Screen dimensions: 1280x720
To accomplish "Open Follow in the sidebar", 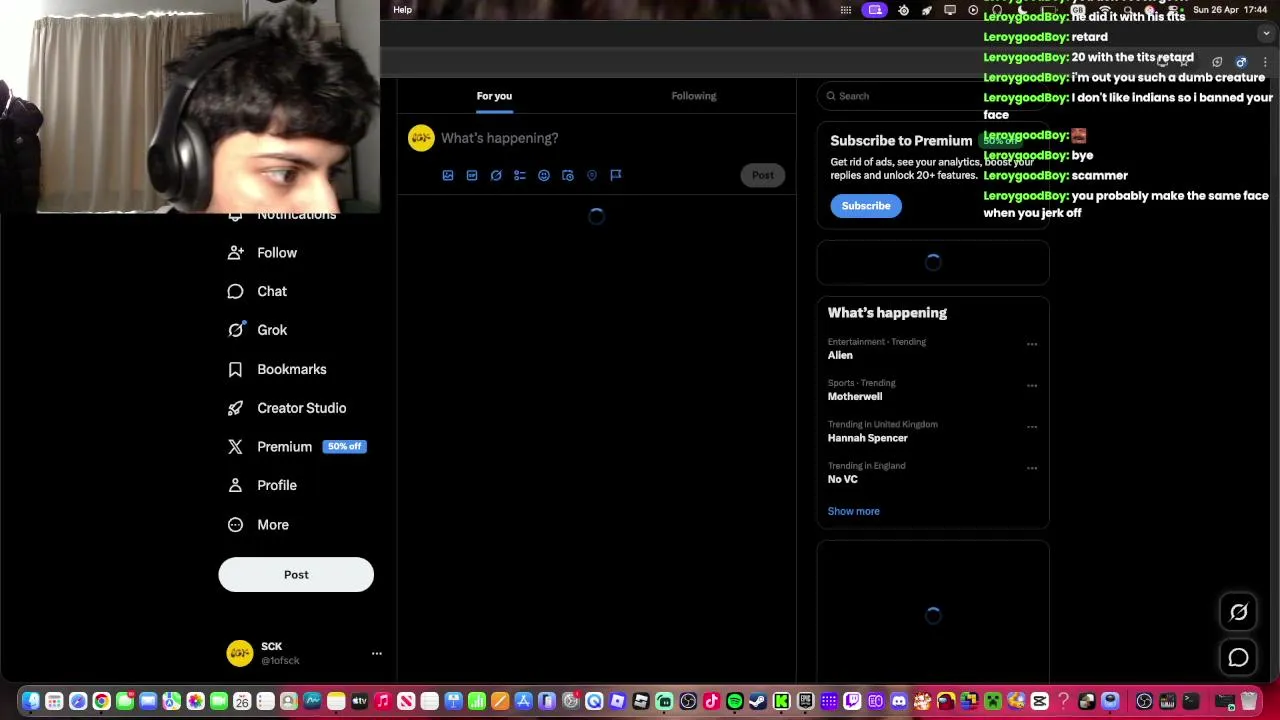I will click(x=262, y=253).
